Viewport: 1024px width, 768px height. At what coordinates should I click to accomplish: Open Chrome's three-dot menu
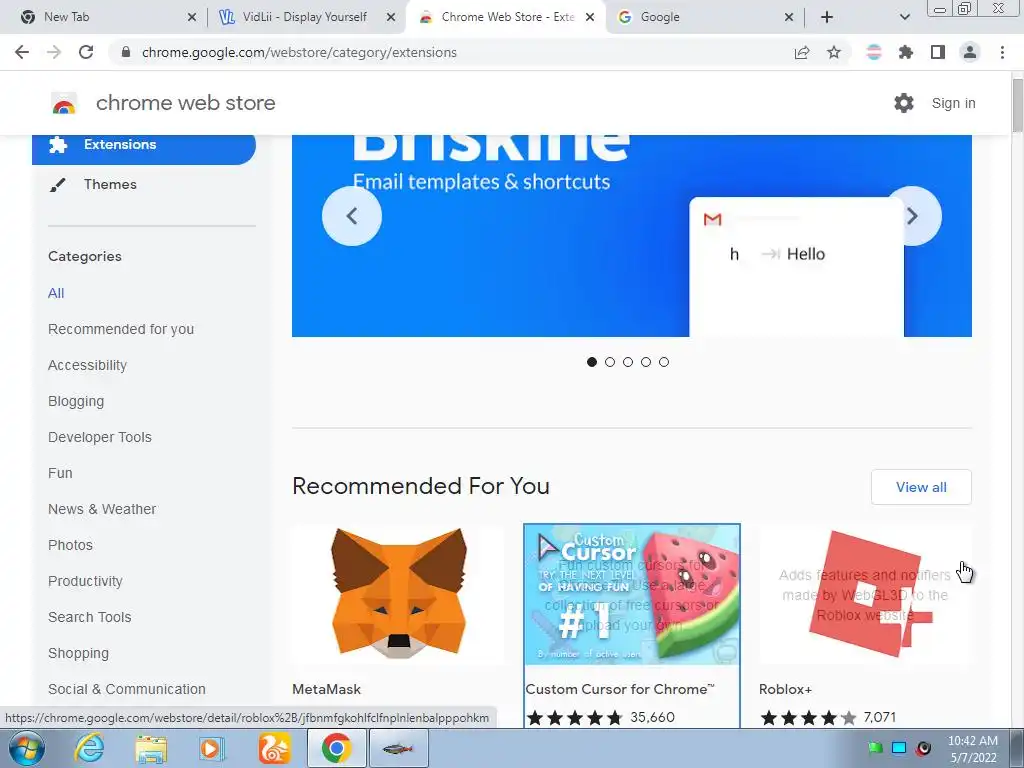click(x=1002, y=52)
